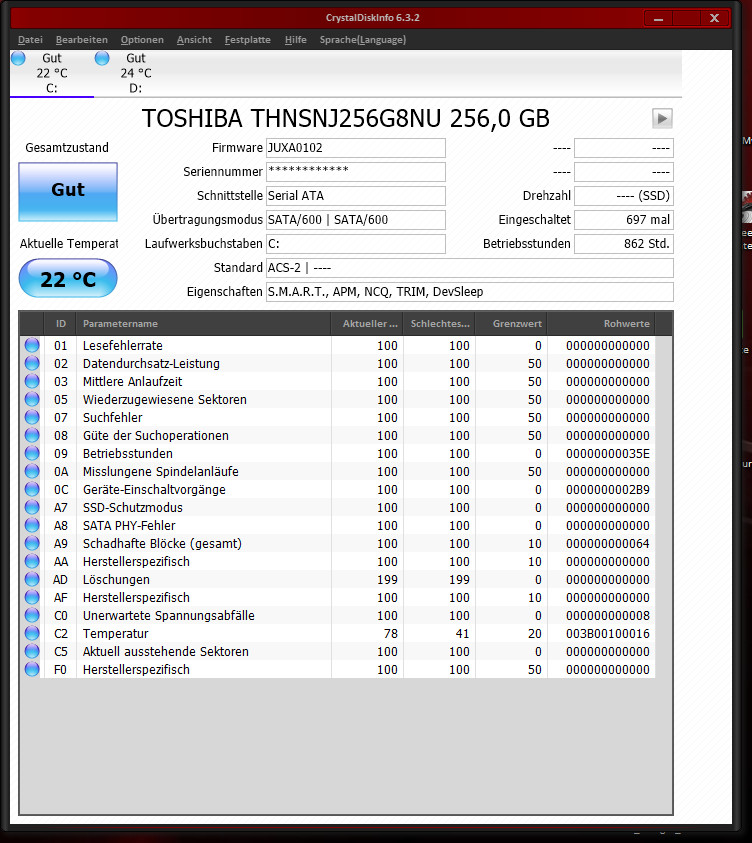The width and height of the screenshot is (752, 843).
Task: Switch to drive C: tab
Action: pyautogui.click(x=52, y=73)
